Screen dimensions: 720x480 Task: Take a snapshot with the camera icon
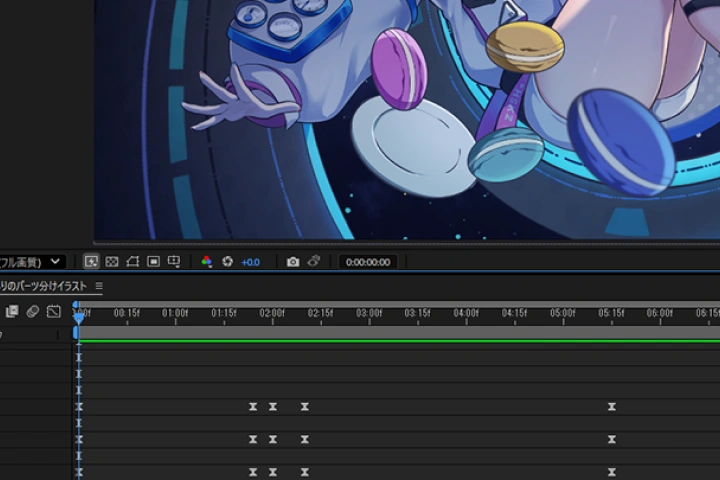click(x=293, y=262)
